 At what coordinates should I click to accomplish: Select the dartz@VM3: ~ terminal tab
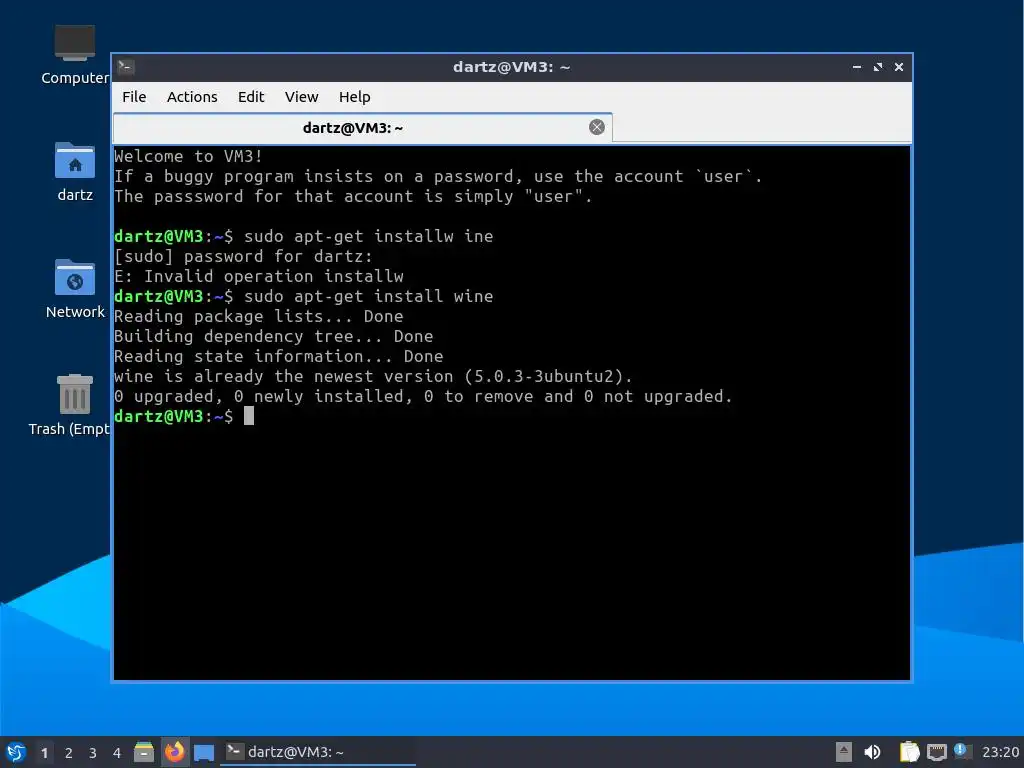click(362, 127)
